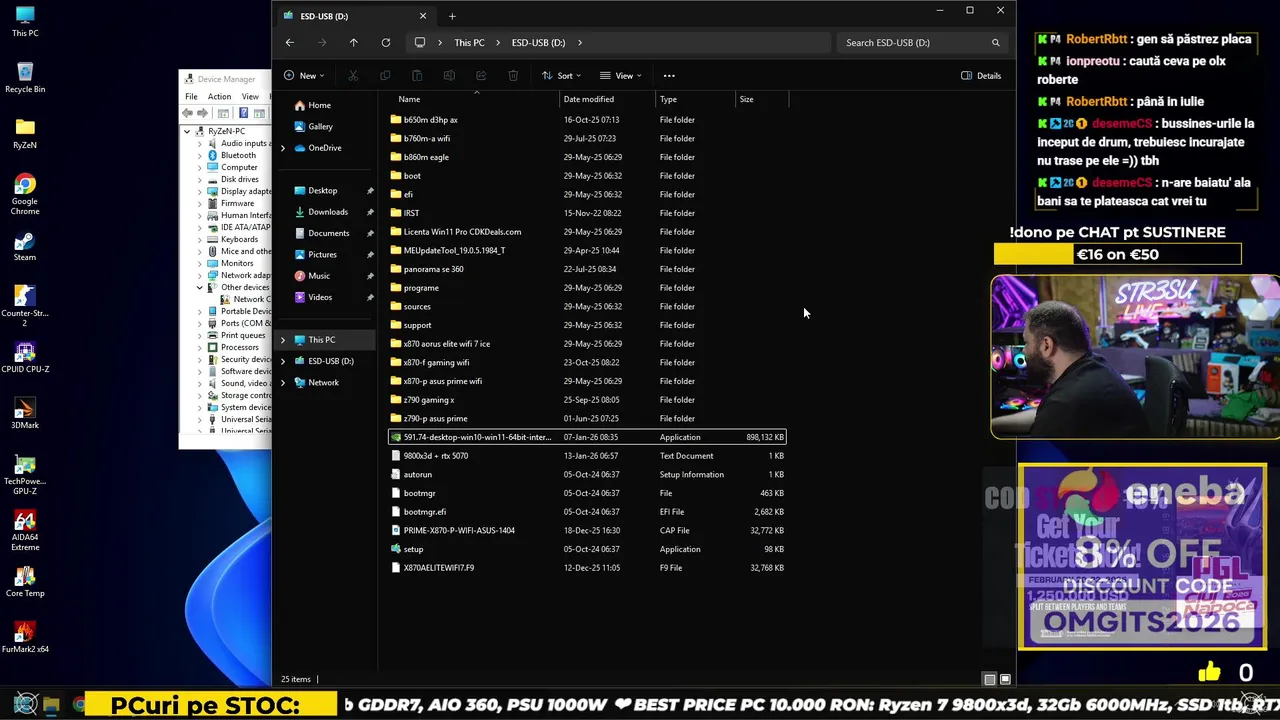Image resolution: width=1280 pixels, height=720 pixels.
Task: Select the b650m d3hp ax folder
Action: [x=430, y=120]
